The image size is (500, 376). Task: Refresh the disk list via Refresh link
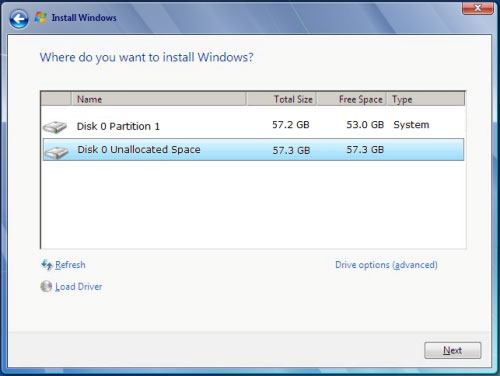pyautogui.click(x=70, y=265)
